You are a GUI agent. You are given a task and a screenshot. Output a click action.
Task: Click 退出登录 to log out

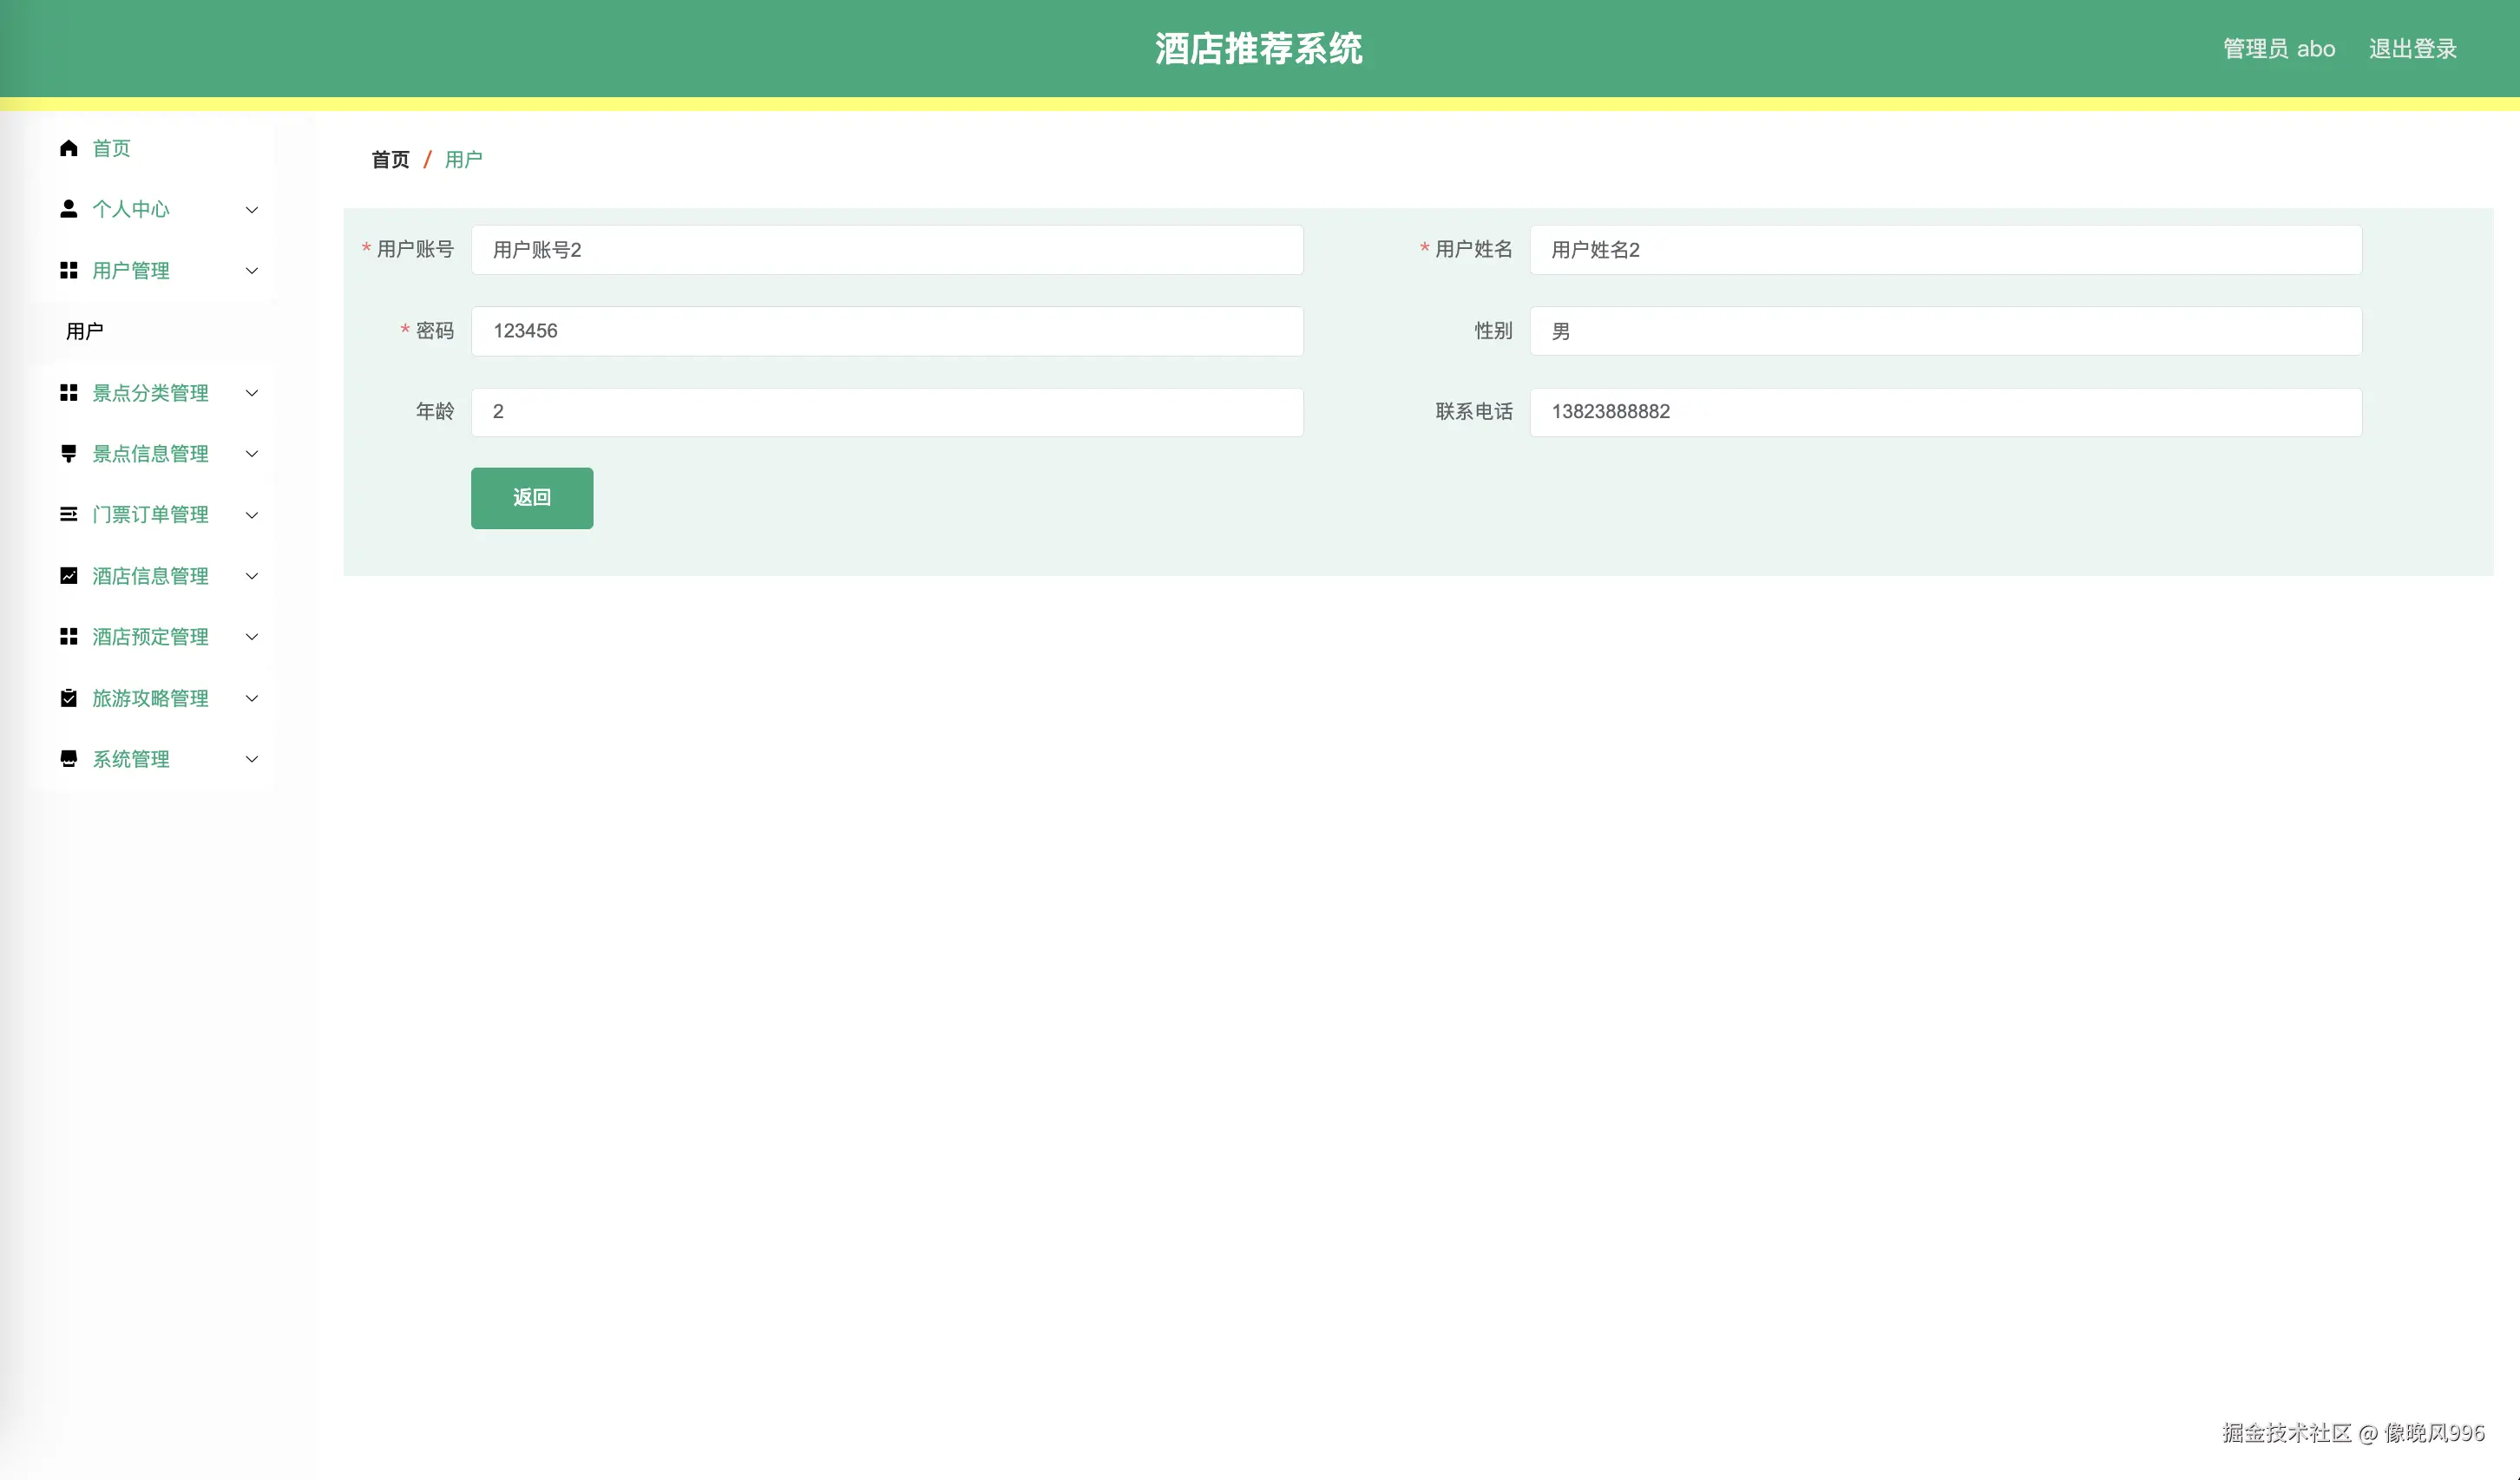(2413, 48)
